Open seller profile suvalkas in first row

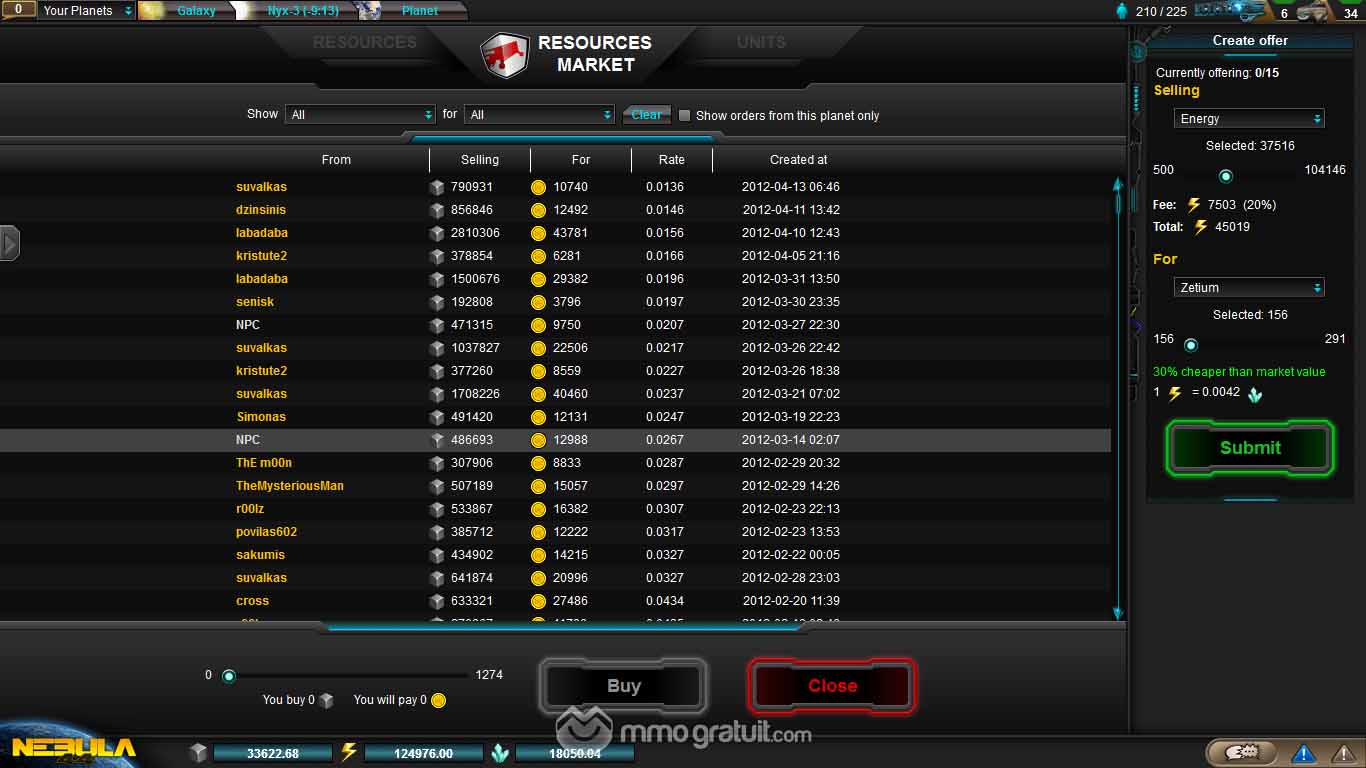261,187
